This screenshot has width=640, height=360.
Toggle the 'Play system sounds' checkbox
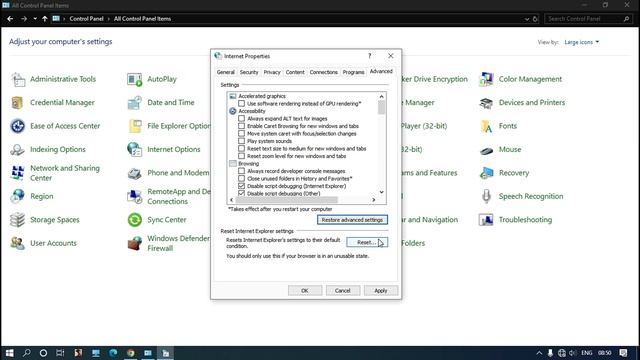242,141
